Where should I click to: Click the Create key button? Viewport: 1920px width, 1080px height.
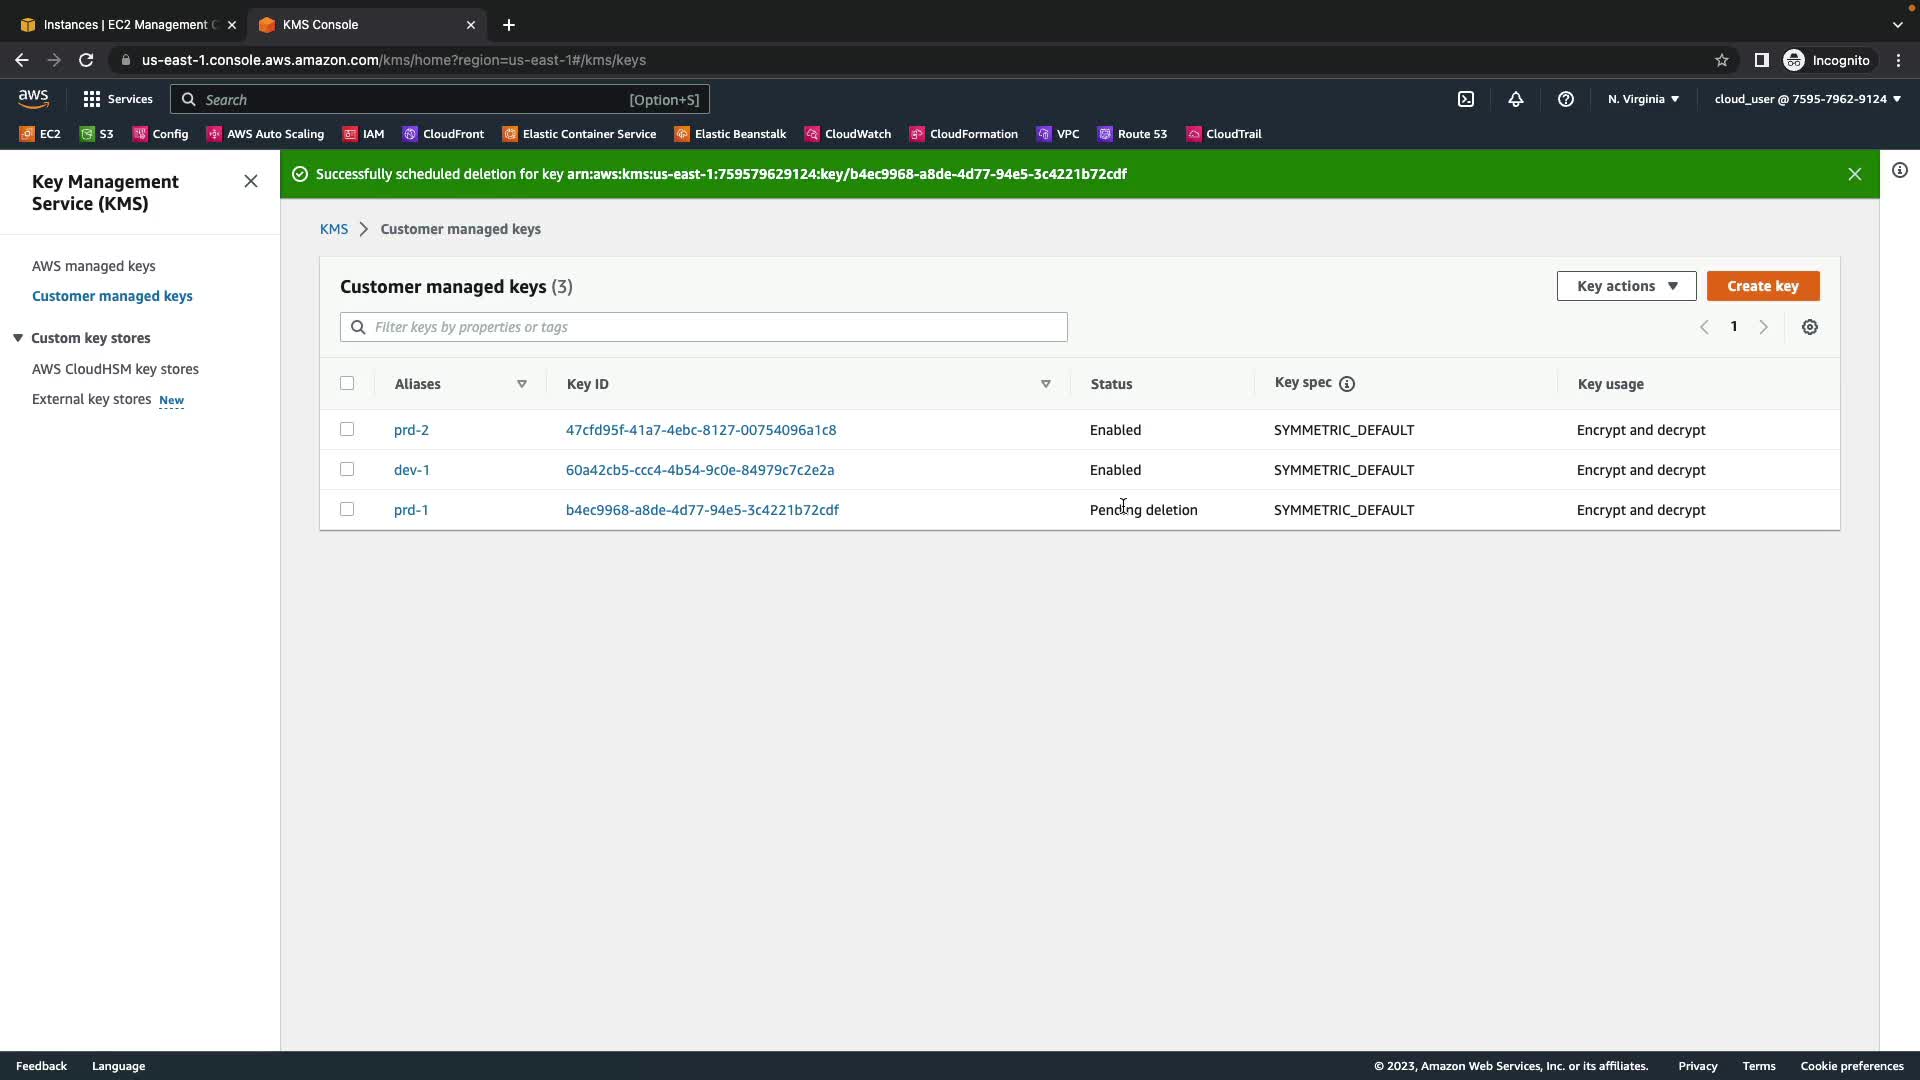click(1762, 286)
